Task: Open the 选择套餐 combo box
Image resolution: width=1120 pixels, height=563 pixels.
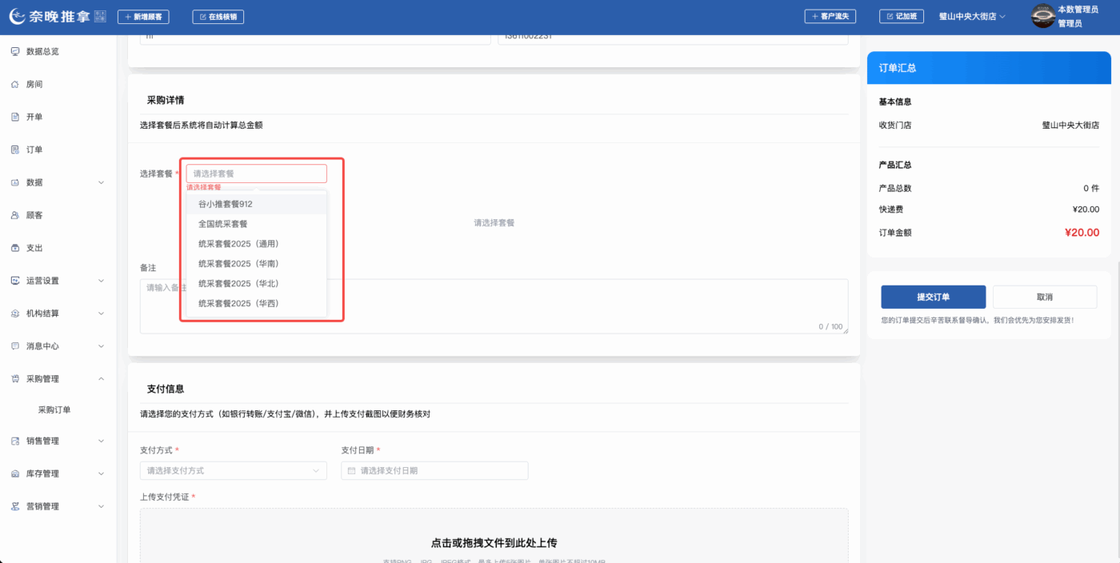Action: 256,174
